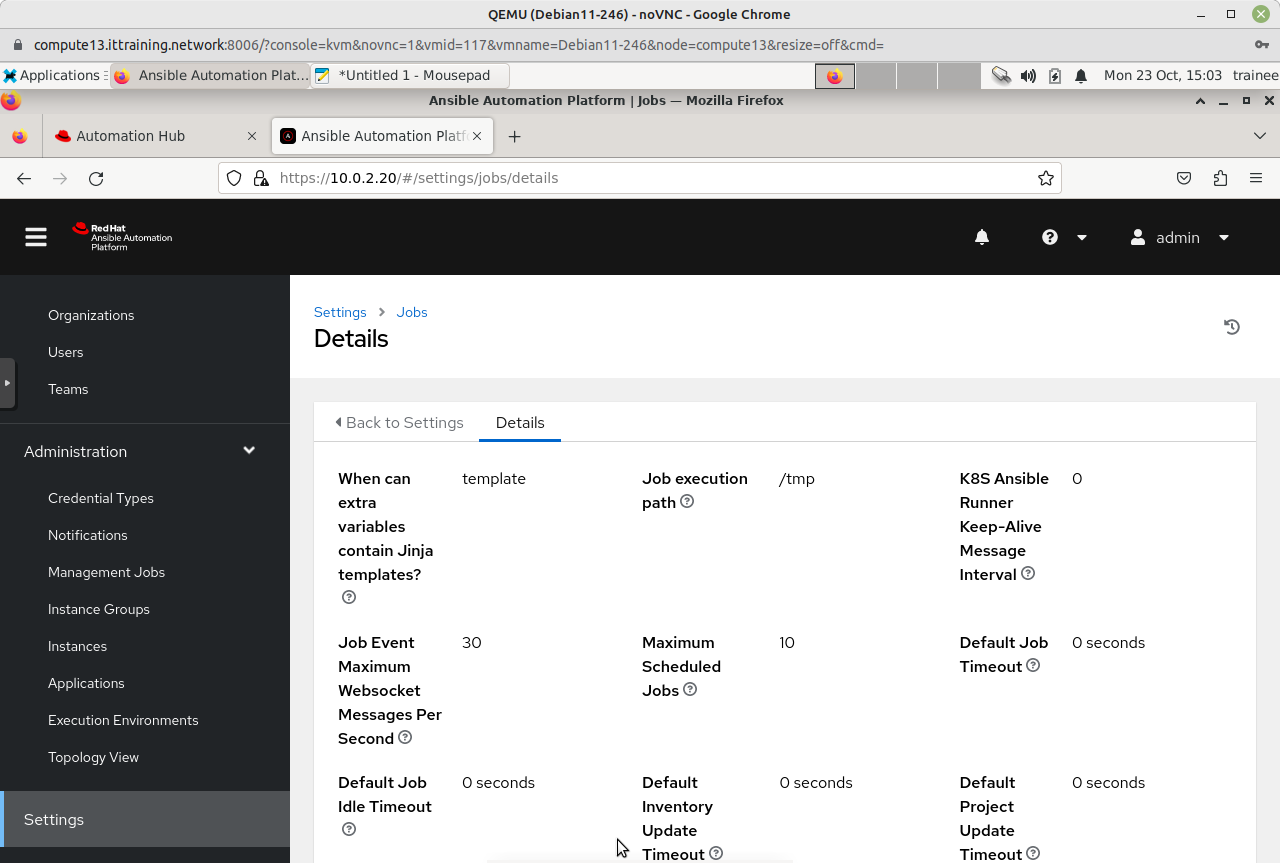
Task: Show help for Default Job Idle Timeout
Action: click(x=349, y=829)
